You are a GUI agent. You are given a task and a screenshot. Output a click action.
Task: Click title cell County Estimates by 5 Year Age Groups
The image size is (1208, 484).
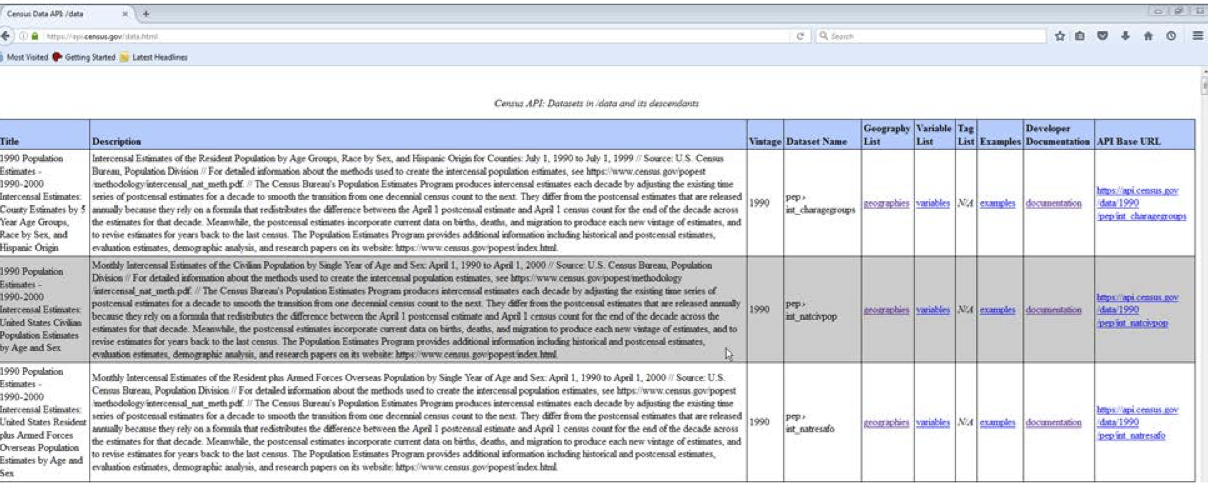coord(43,203)
